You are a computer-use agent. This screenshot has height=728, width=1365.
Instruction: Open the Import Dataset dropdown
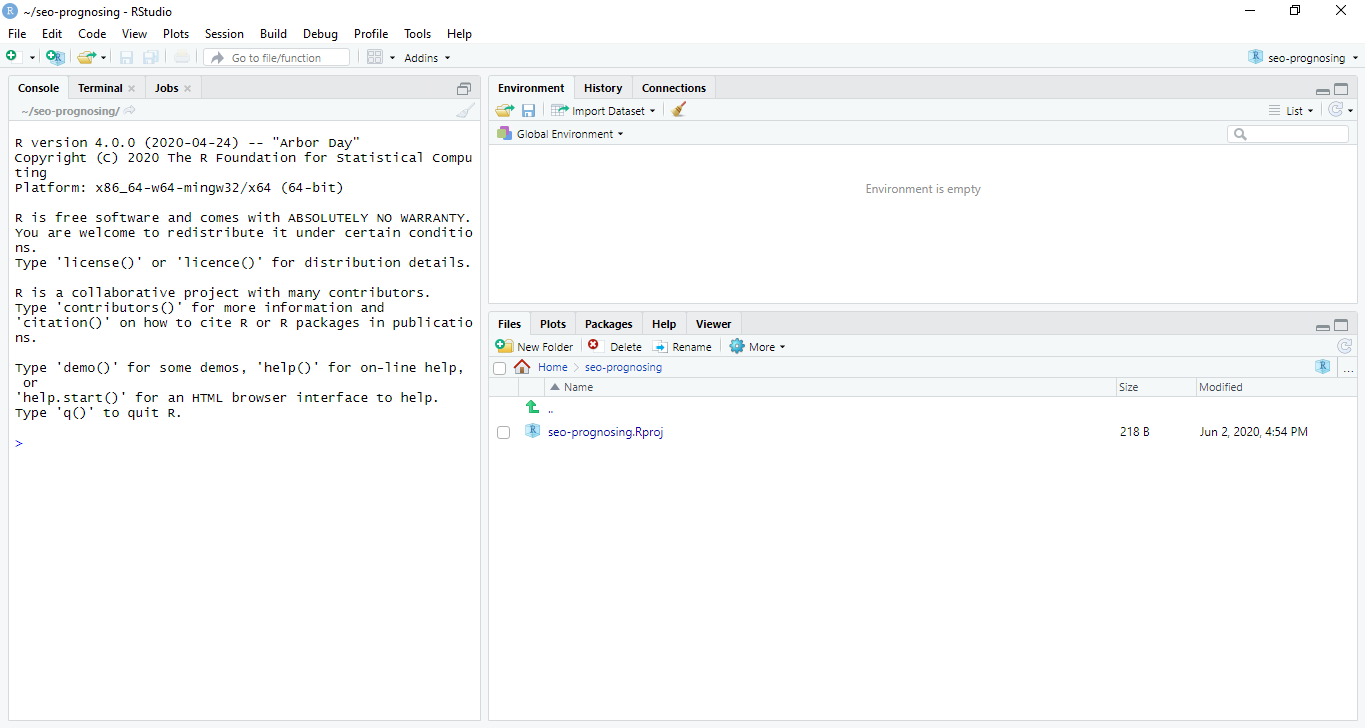coord(604,110)
